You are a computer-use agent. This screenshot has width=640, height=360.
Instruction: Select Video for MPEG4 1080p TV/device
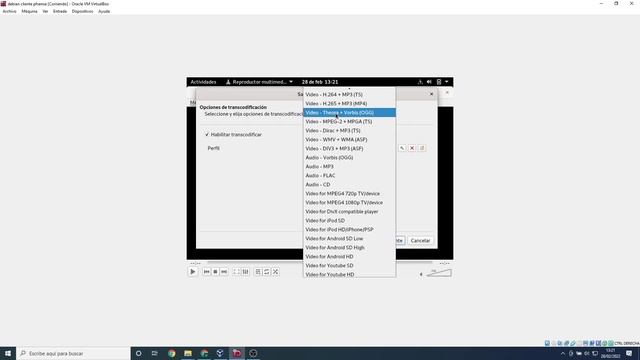[349, 202]
